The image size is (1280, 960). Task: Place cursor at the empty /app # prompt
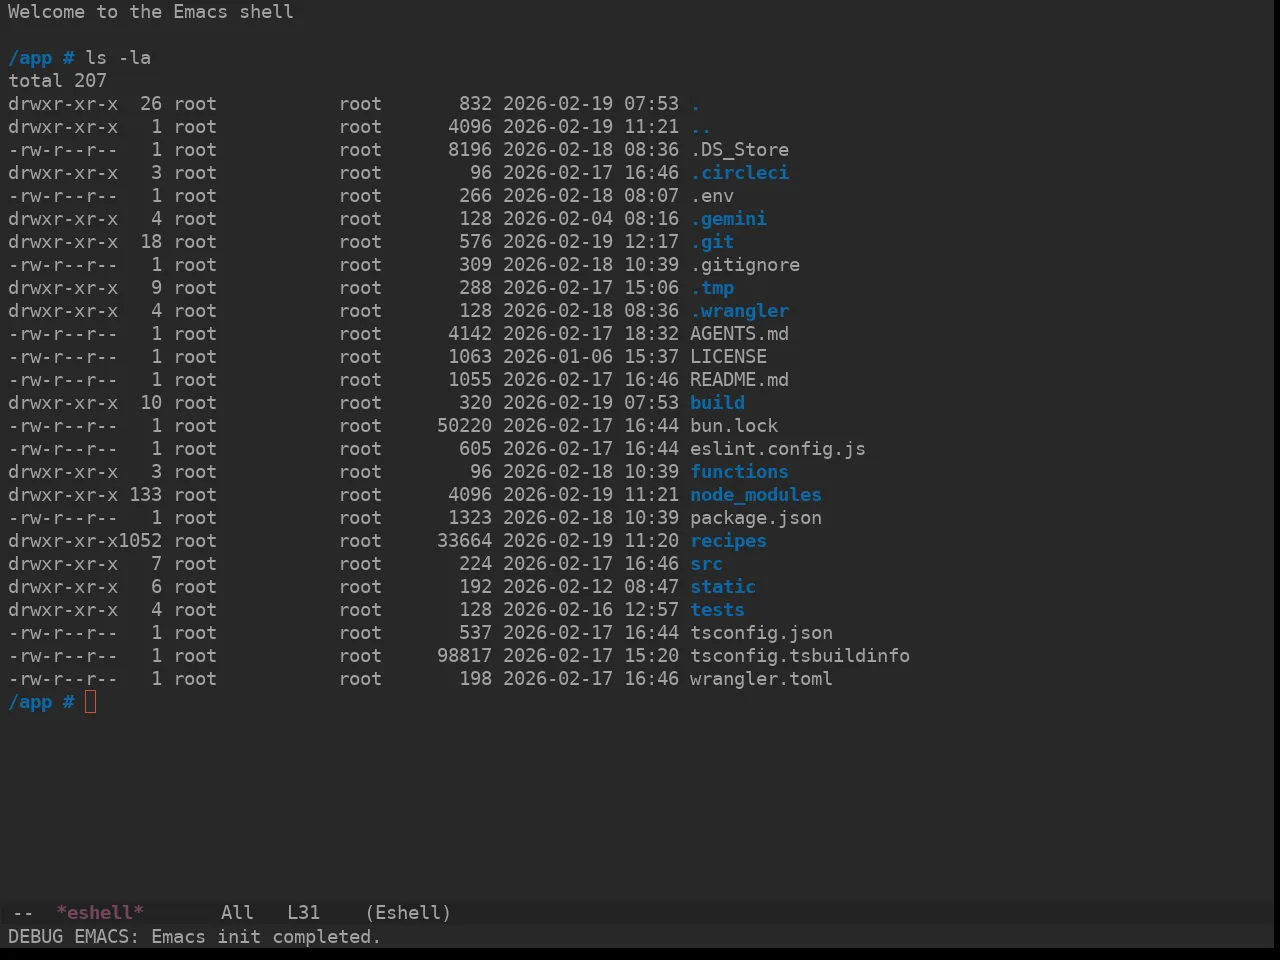(x=91, y=702)
